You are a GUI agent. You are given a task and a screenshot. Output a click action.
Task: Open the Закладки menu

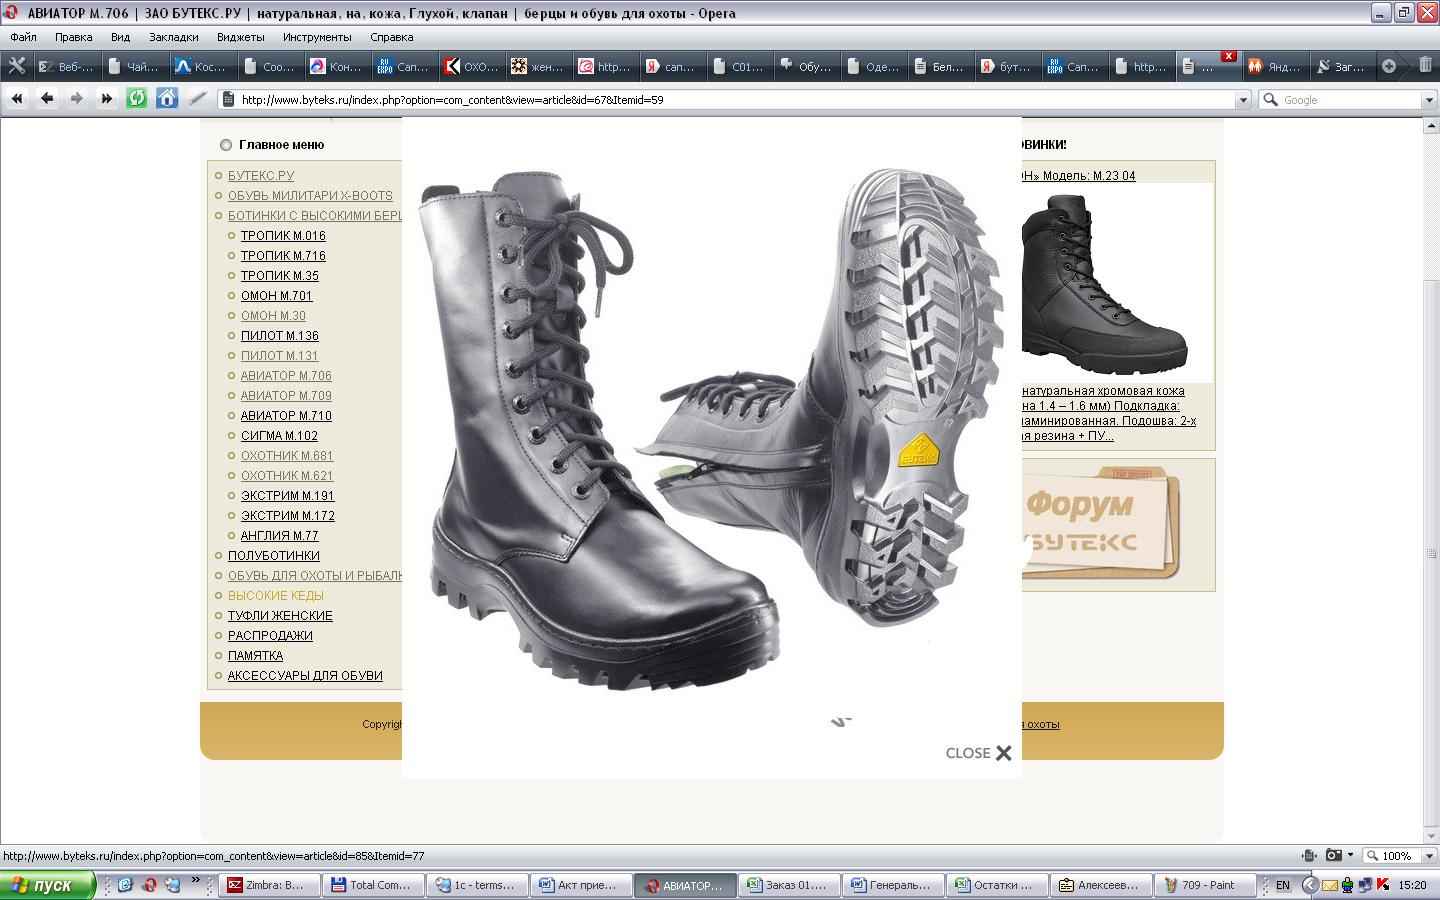click(x=174, y=37)
